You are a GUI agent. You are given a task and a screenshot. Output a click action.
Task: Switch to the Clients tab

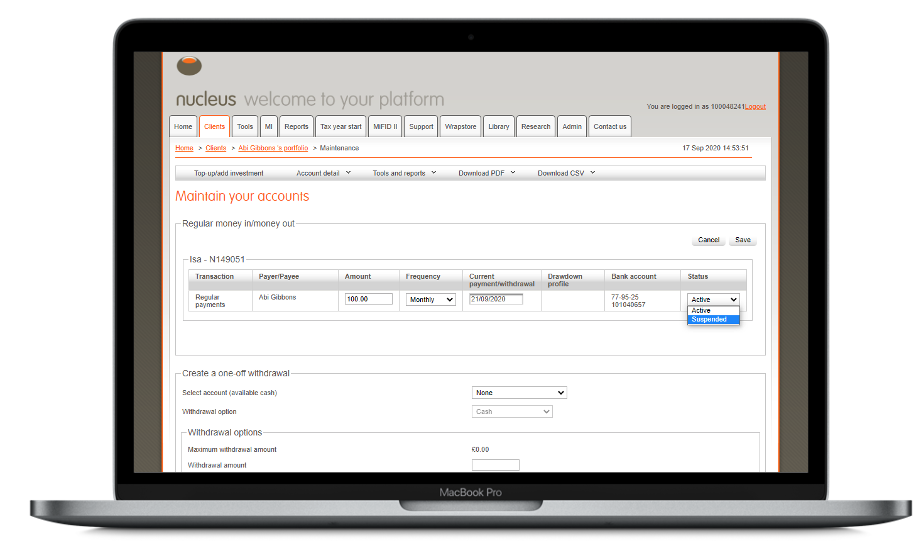coord(215,126)
